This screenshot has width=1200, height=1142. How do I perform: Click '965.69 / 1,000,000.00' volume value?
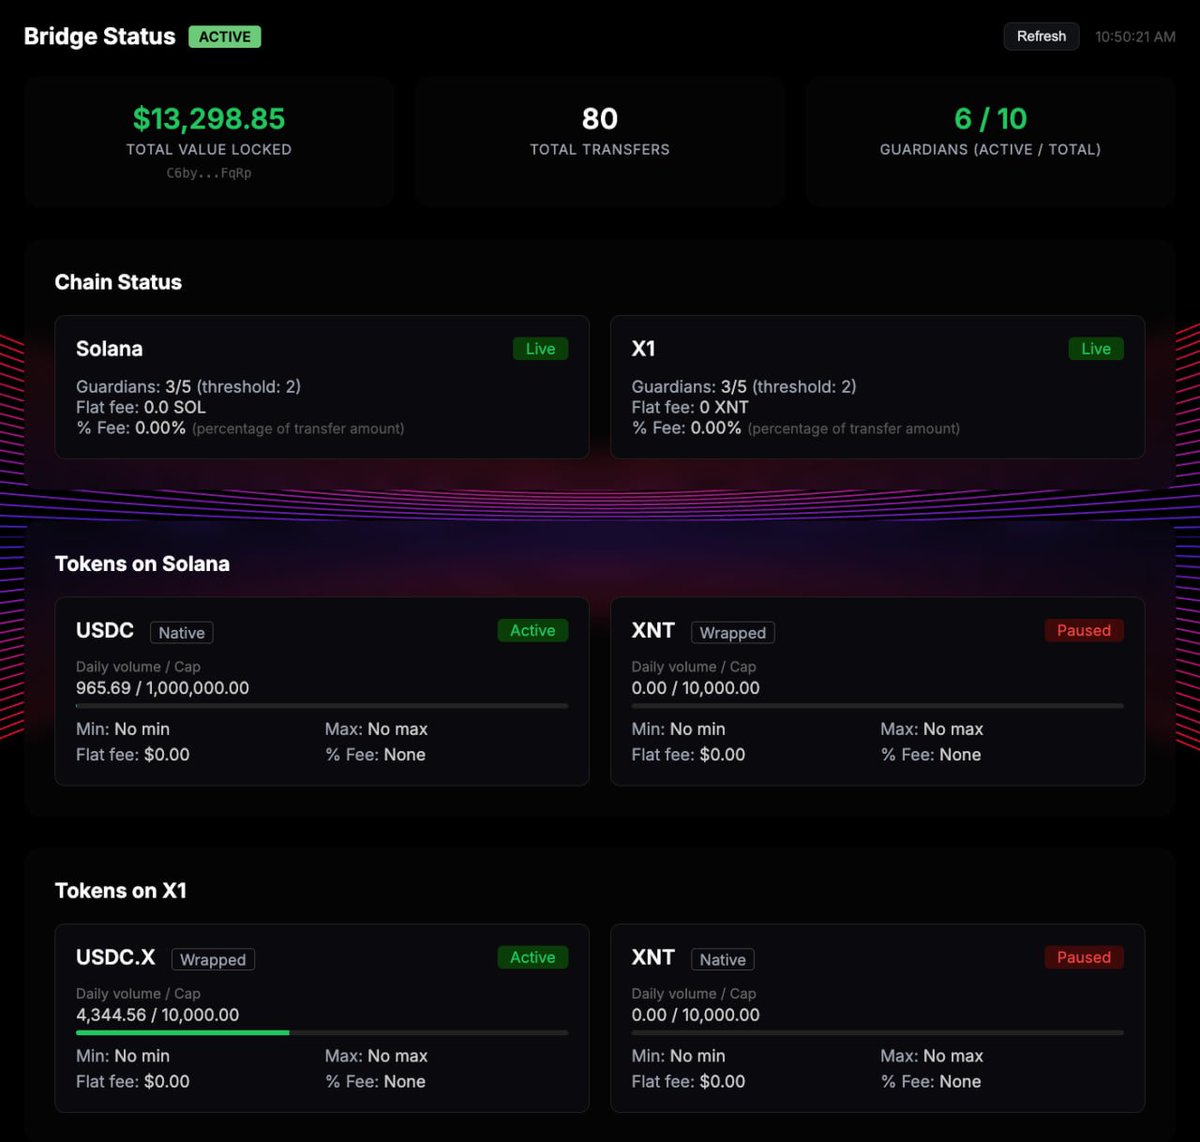point(163,688)
